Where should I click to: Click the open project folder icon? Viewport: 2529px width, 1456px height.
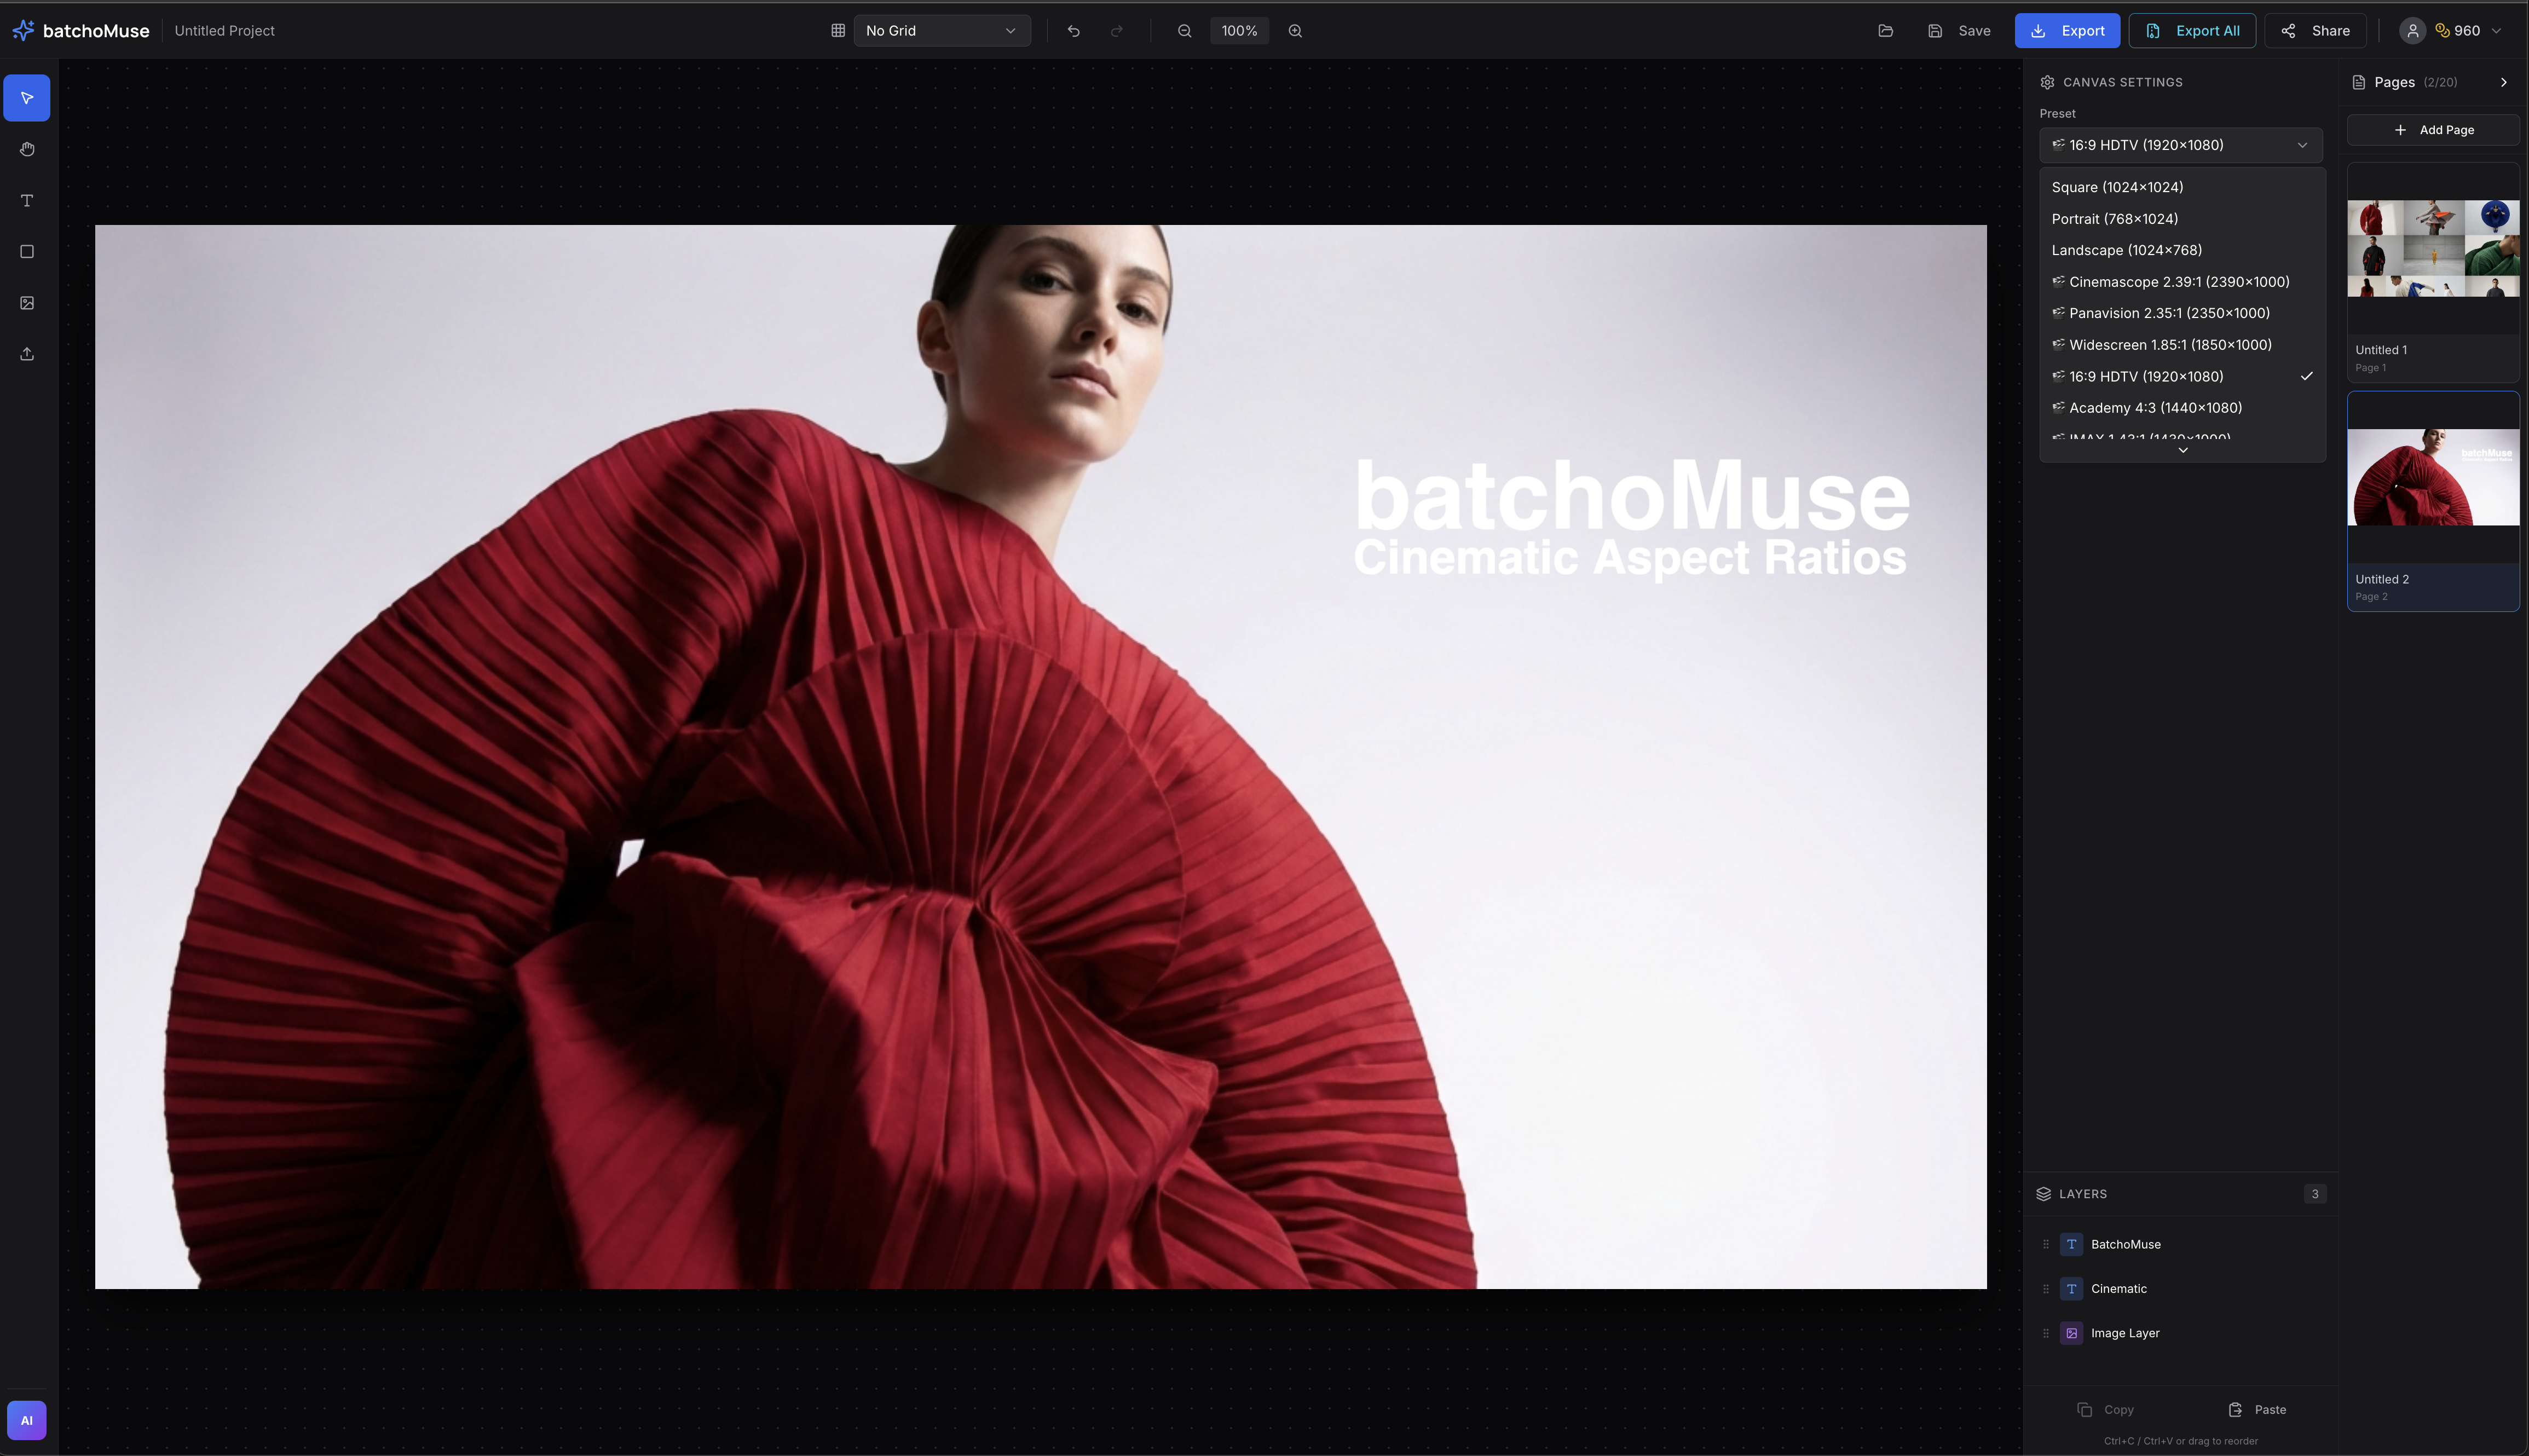(x=1885, y=30)
